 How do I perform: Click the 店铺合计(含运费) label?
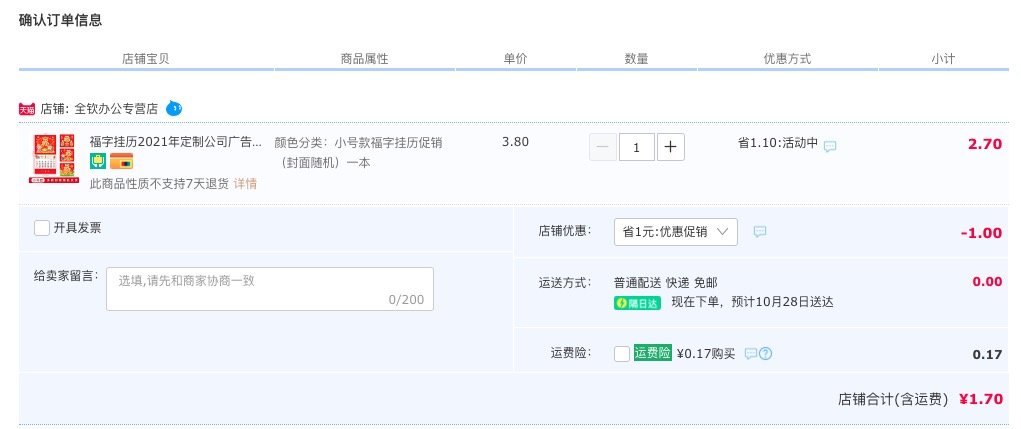click(893, 400)
